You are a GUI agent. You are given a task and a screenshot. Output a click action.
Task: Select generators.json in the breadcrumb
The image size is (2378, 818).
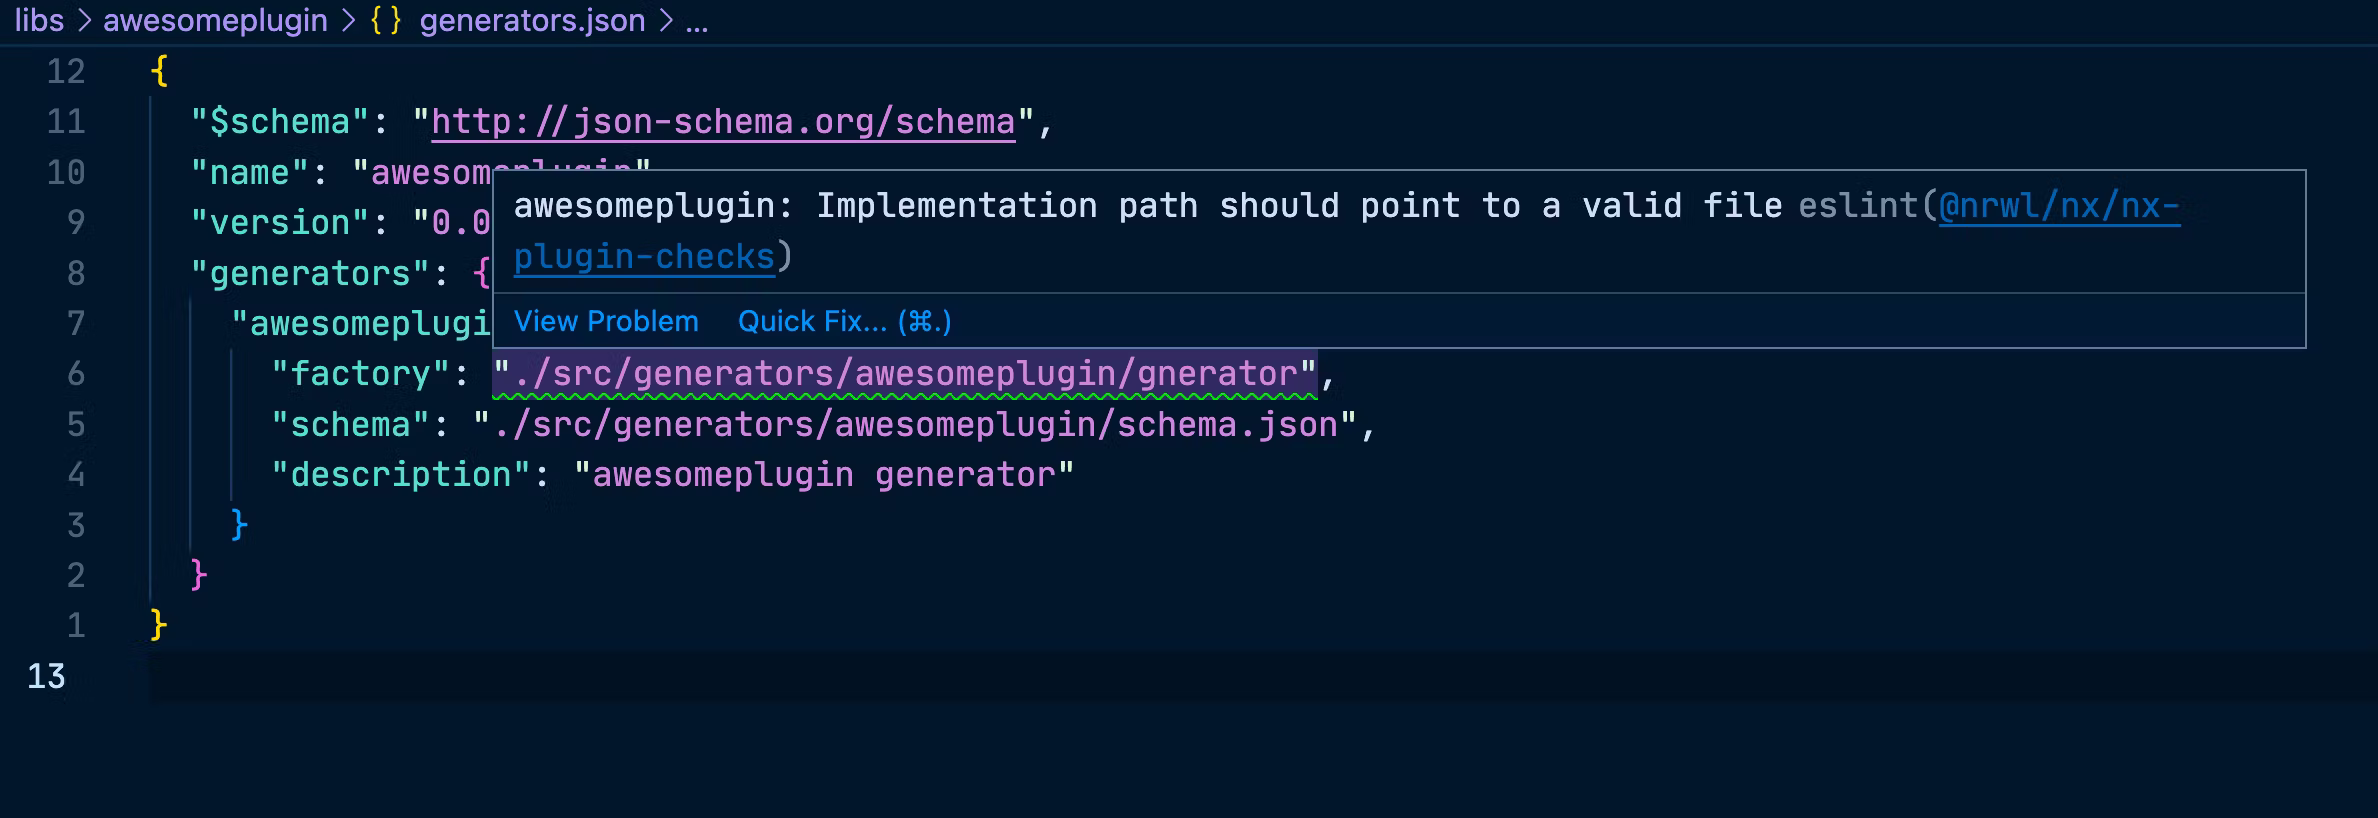pyautogui.click(x=532, y=21)
